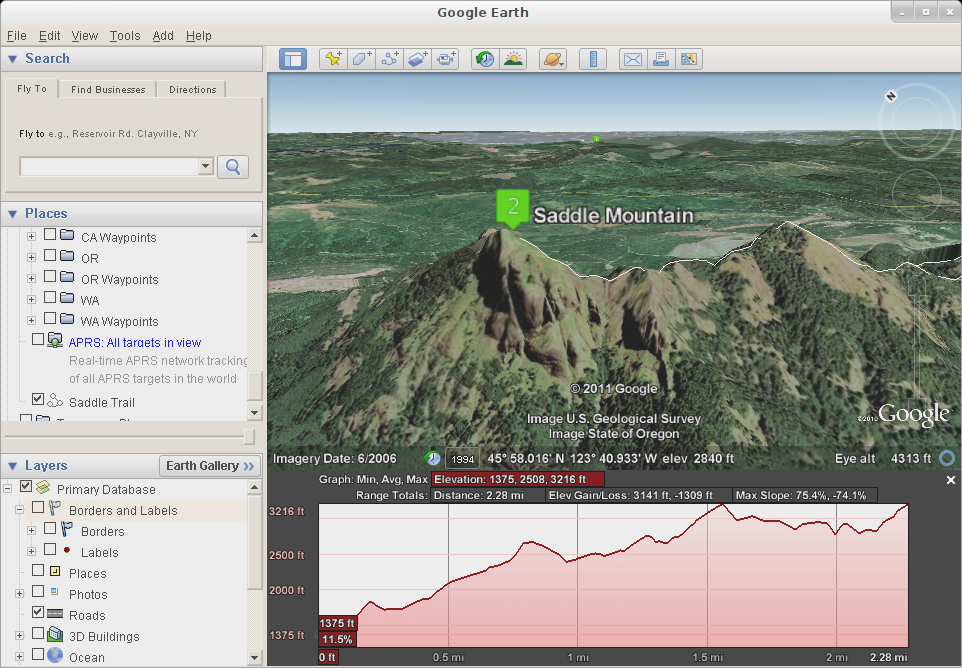Image resolution: width=962 pixels, height=668 pixels.
Task: Open the File menu
Action: [x=17, y=36]
